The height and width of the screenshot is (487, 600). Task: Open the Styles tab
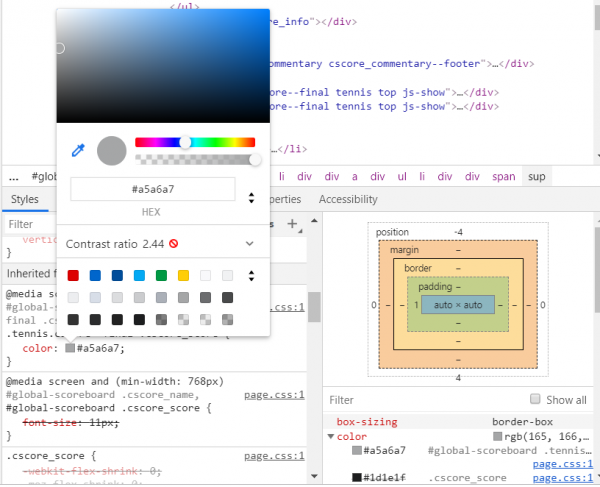[x=25, y=199]
